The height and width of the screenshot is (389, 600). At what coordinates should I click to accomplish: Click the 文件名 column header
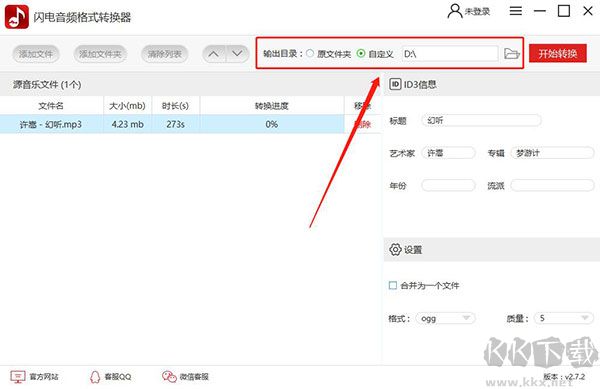pyautogui.click(x=51, y=106)
